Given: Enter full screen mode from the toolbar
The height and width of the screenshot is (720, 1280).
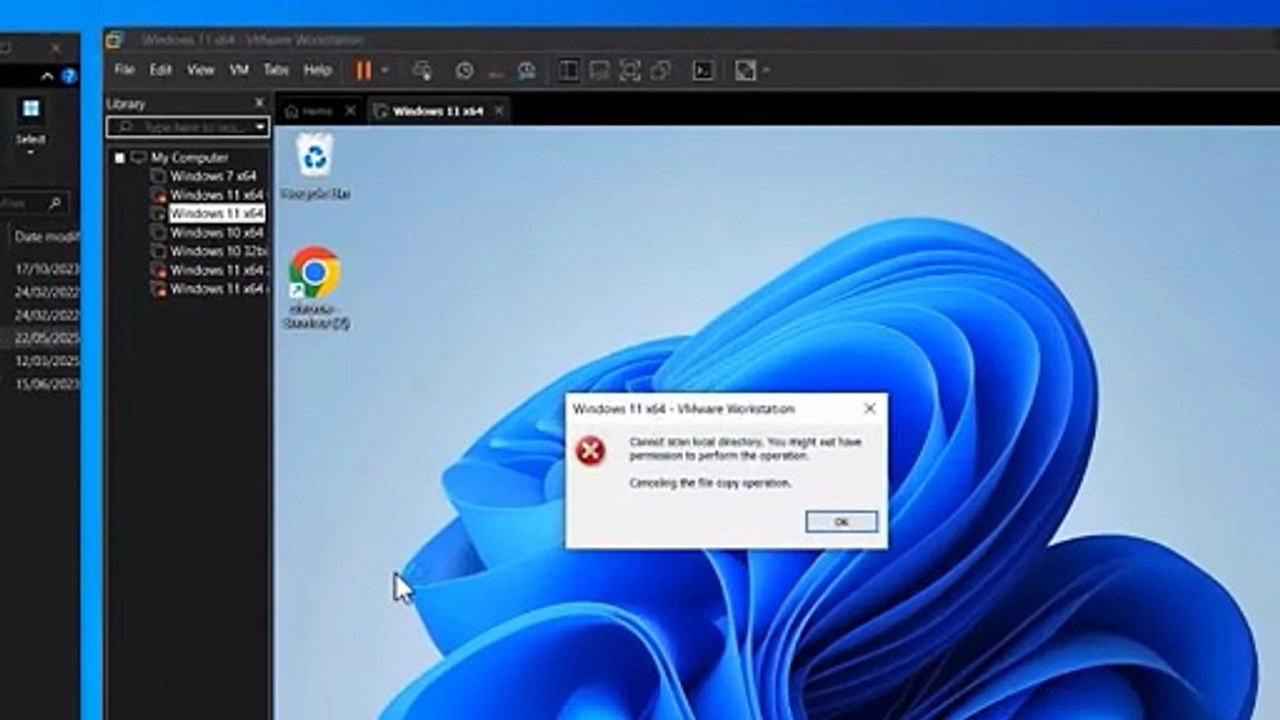Looking at the screenshot, I should 630,70.
